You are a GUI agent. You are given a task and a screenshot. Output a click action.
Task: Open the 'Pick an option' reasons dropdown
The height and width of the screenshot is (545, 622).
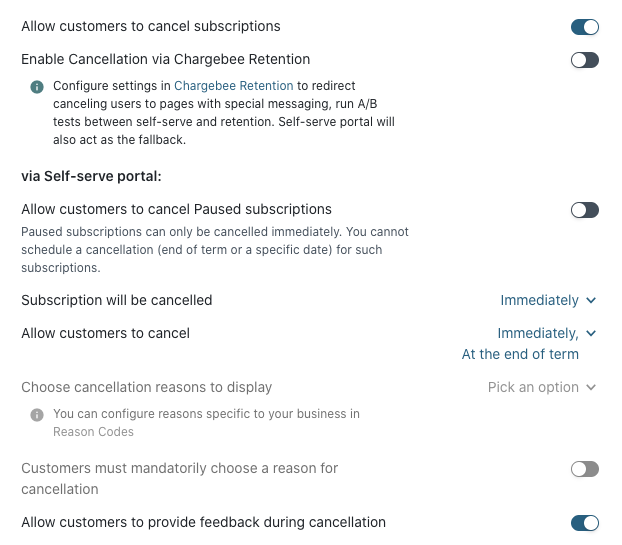pos(542,387)
